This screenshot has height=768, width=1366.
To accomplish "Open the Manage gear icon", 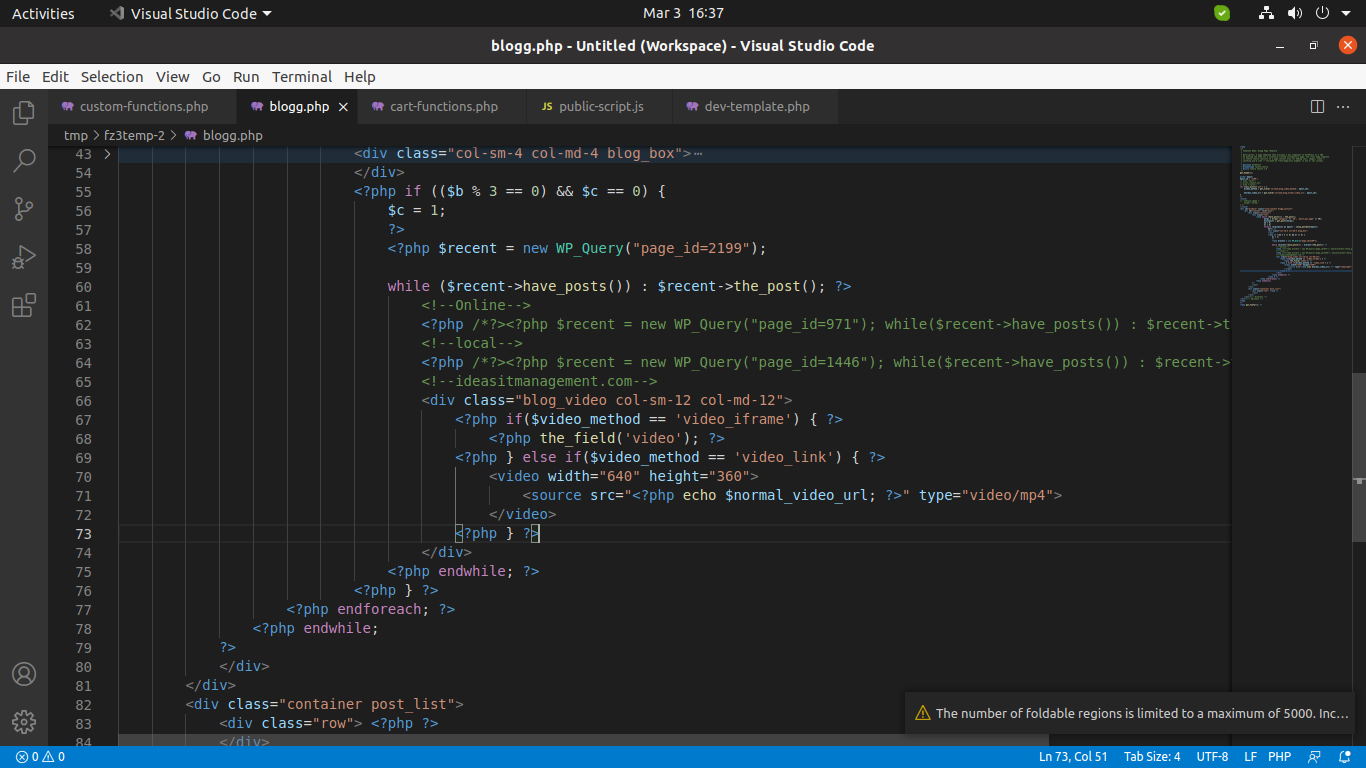I will (x=24, y=721).
